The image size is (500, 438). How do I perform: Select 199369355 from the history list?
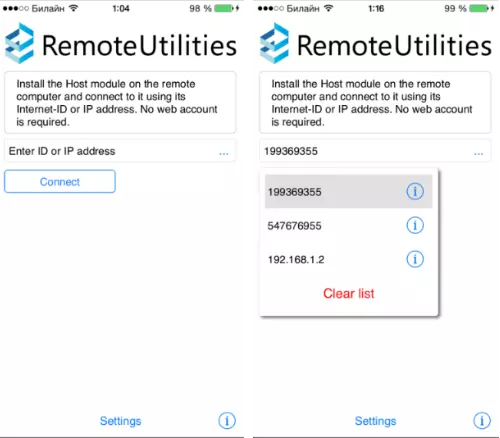click(349, 192)
